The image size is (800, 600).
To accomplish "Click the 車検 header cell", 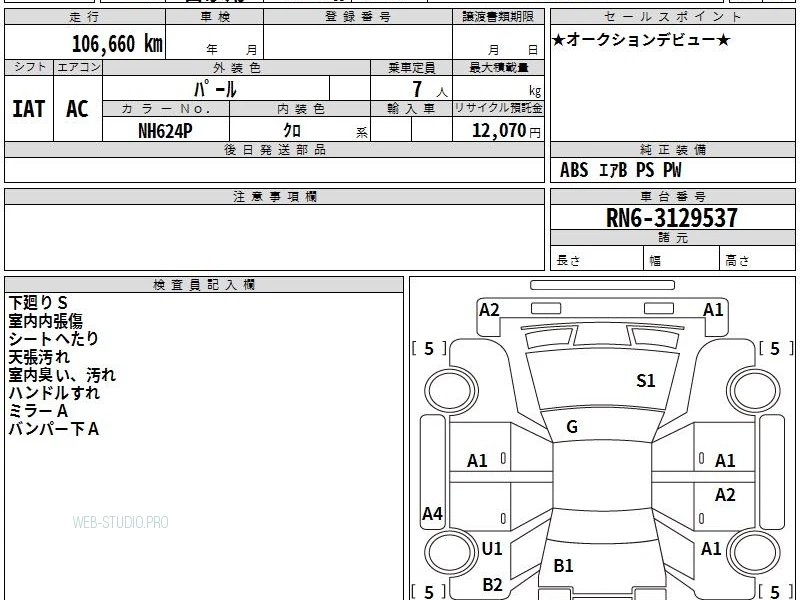I will click(215, 17).
